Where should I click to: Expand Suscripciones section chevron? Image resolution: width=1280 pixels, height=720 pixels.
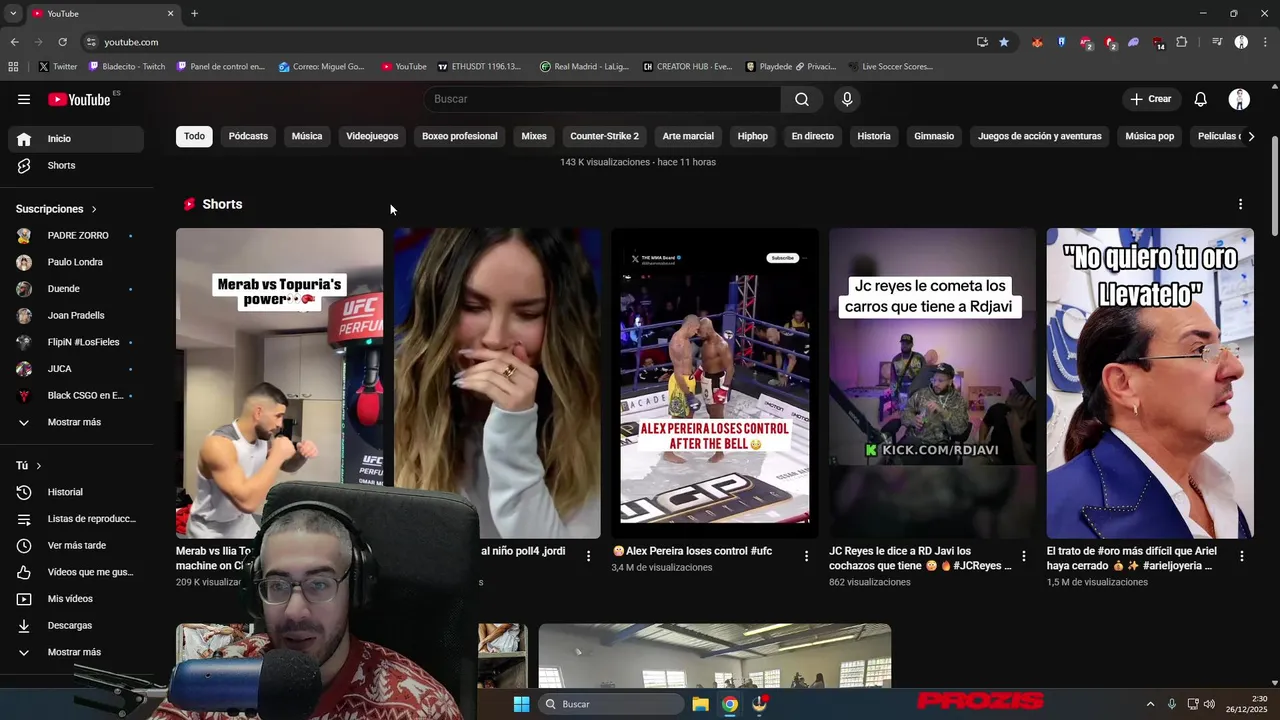(94, 209)
